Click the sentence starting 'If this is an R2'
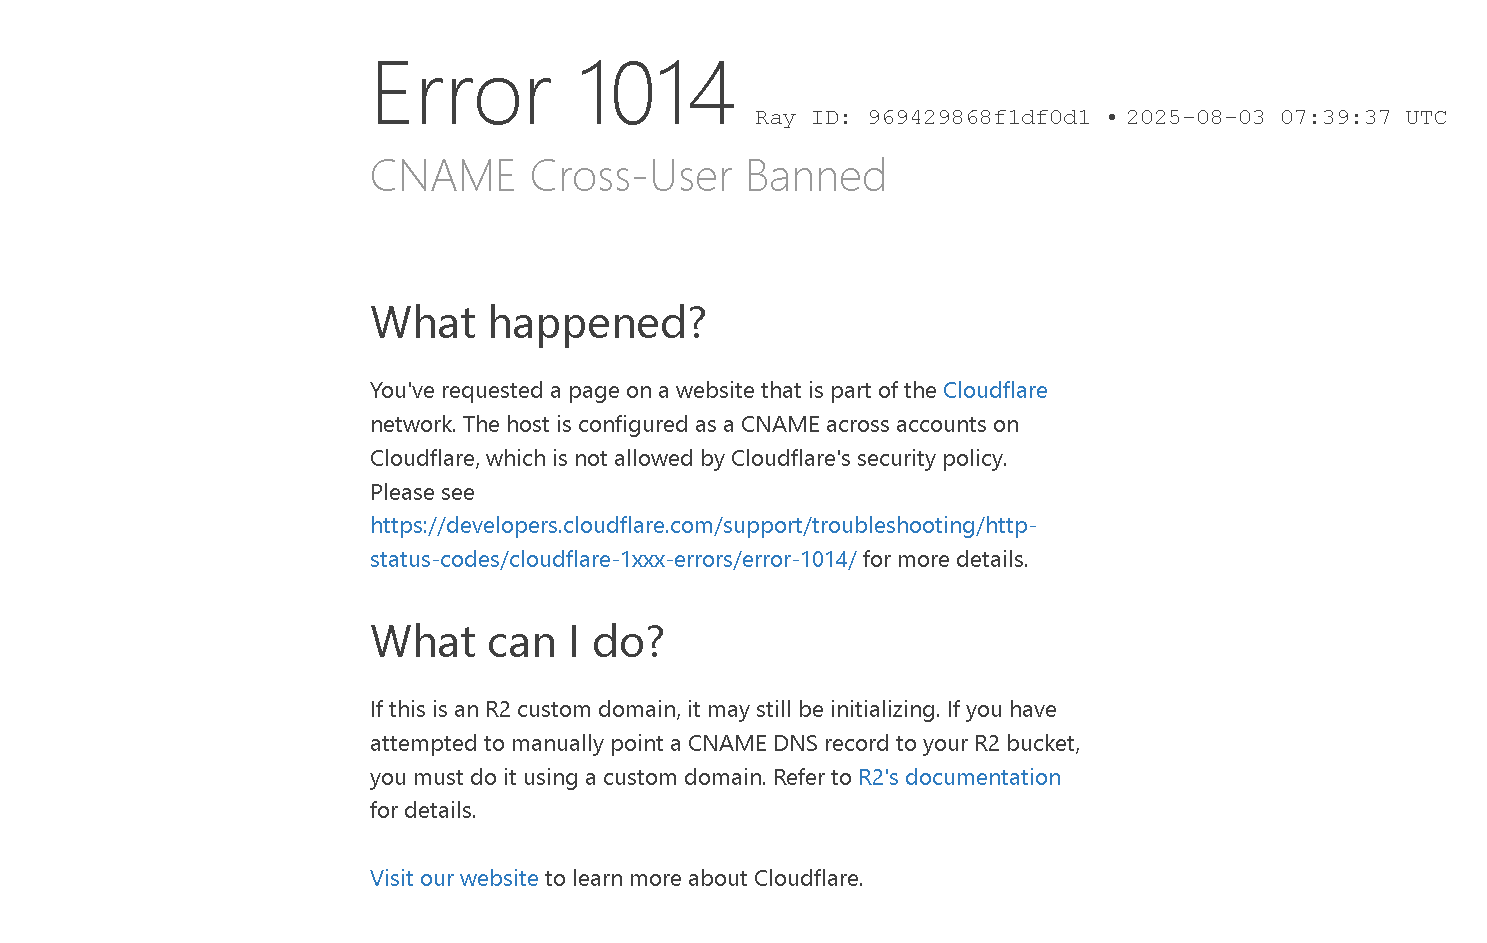1487x943 pixels. (x=655, y=709)
